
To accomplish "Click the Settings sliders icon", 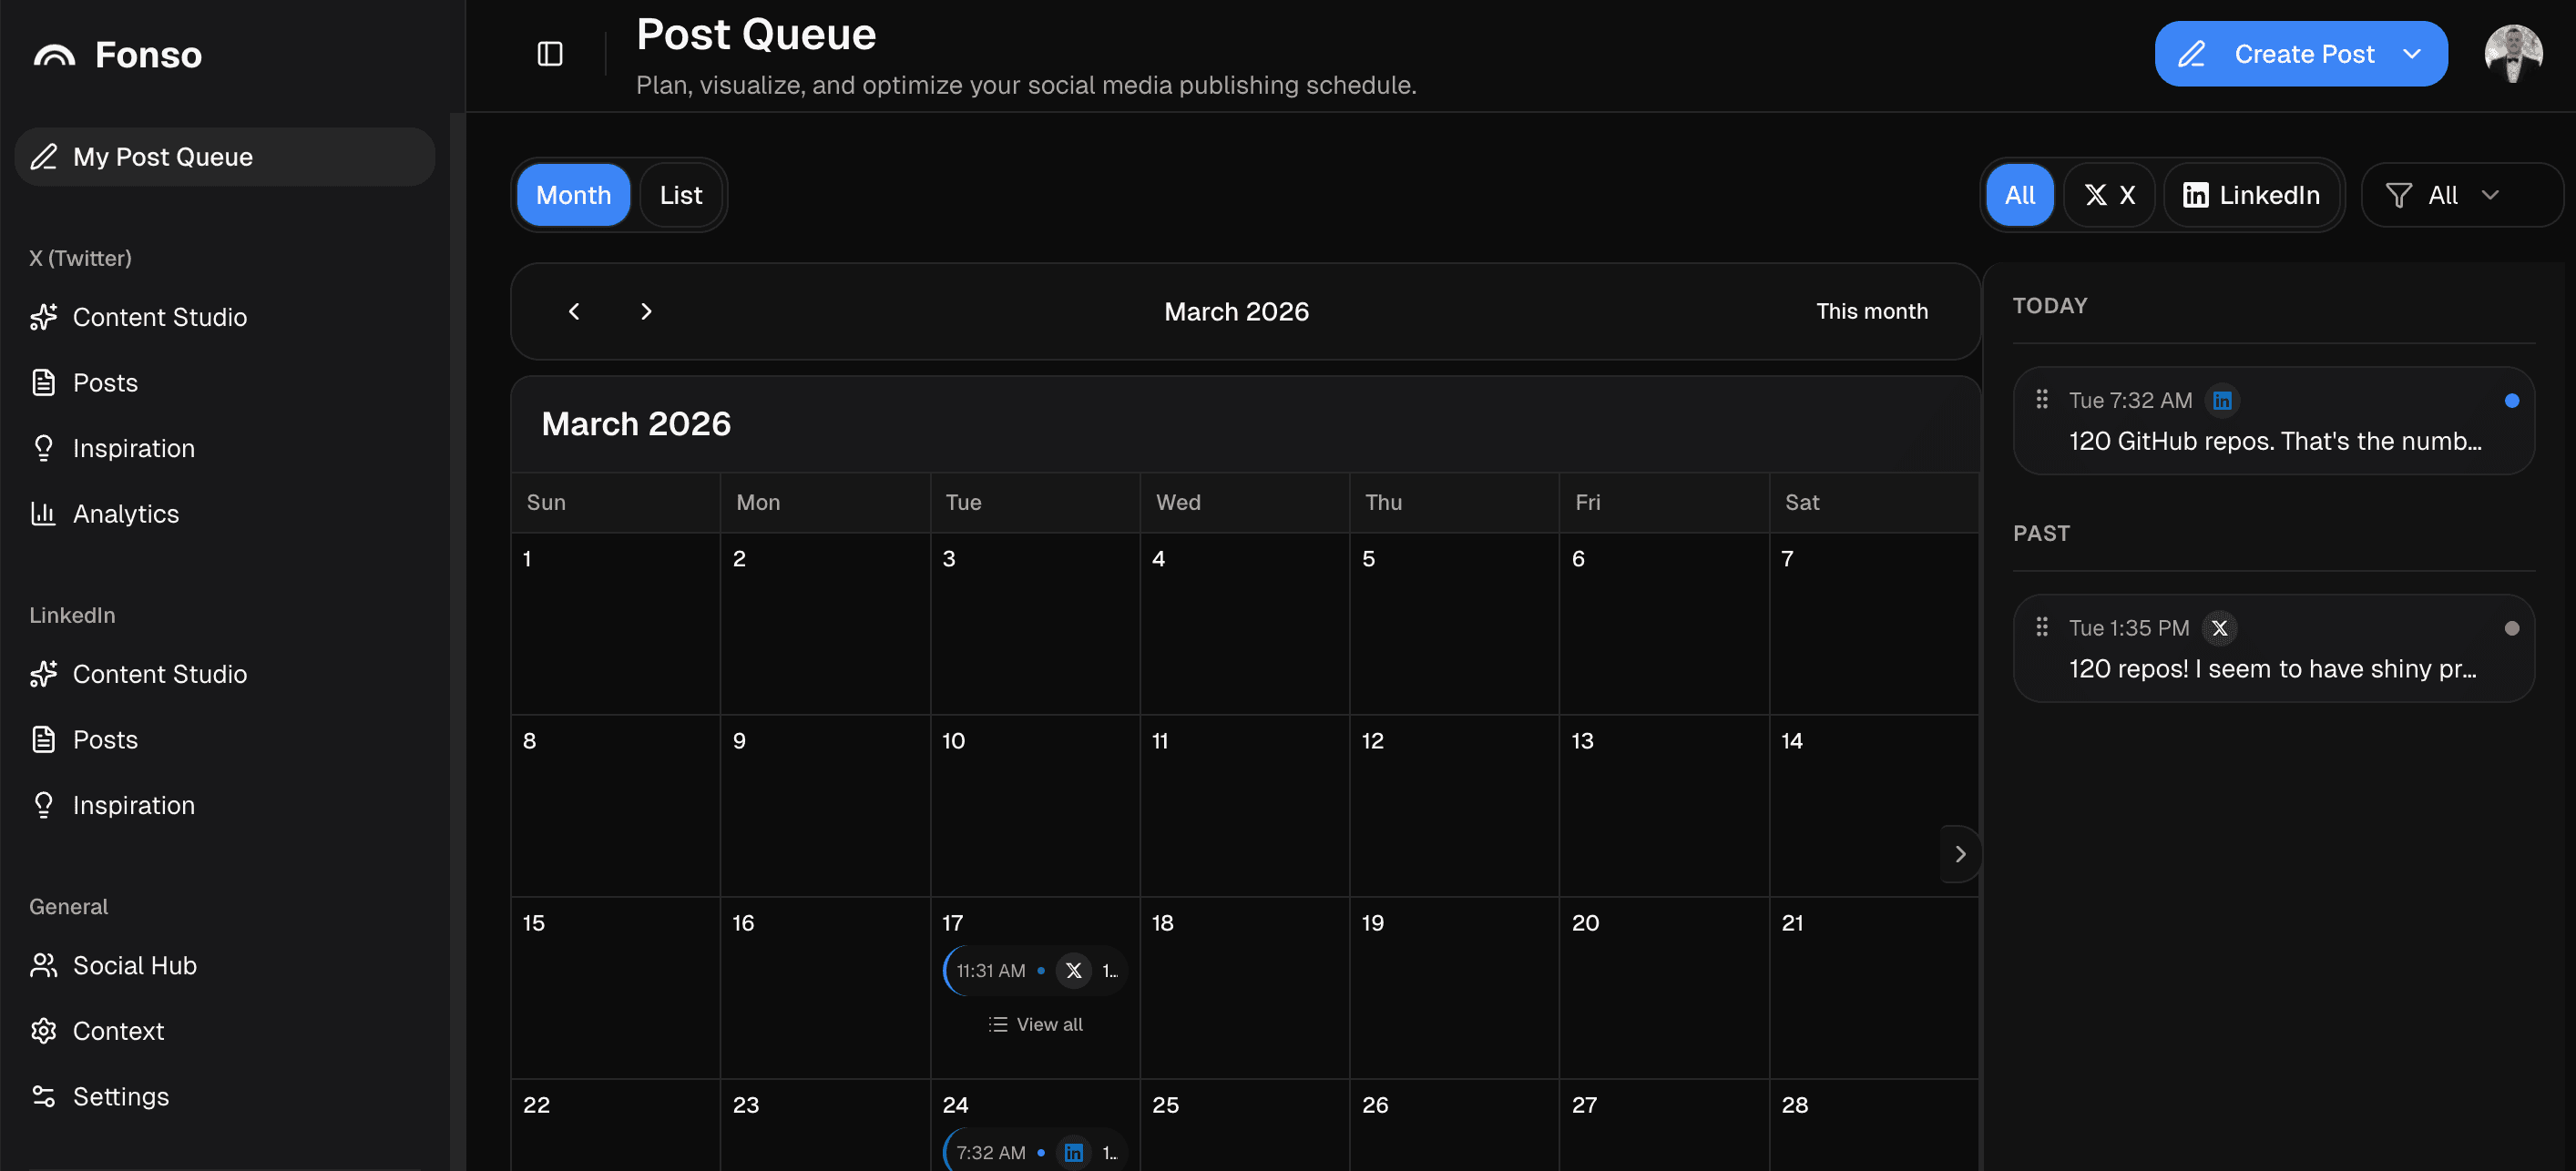I will [43, 1096].
